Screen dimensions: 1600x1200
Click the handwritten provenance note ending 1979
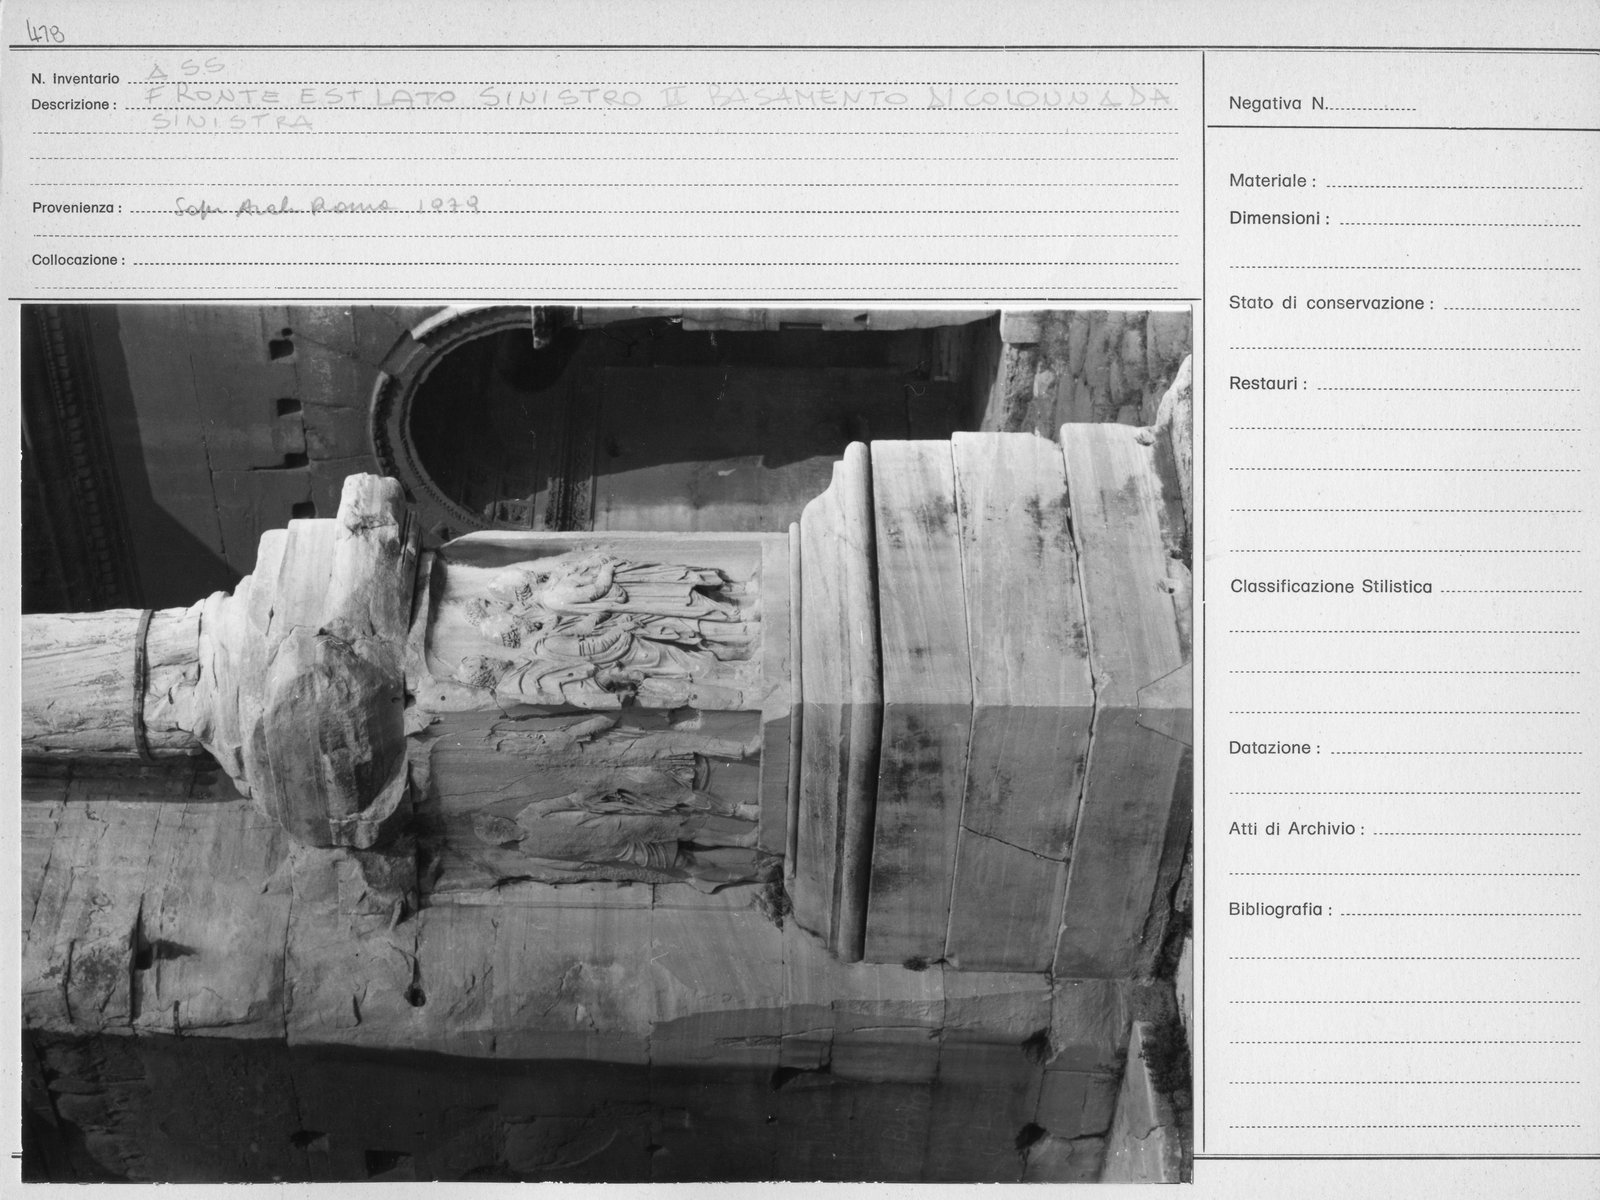click(x=327, y=207)
